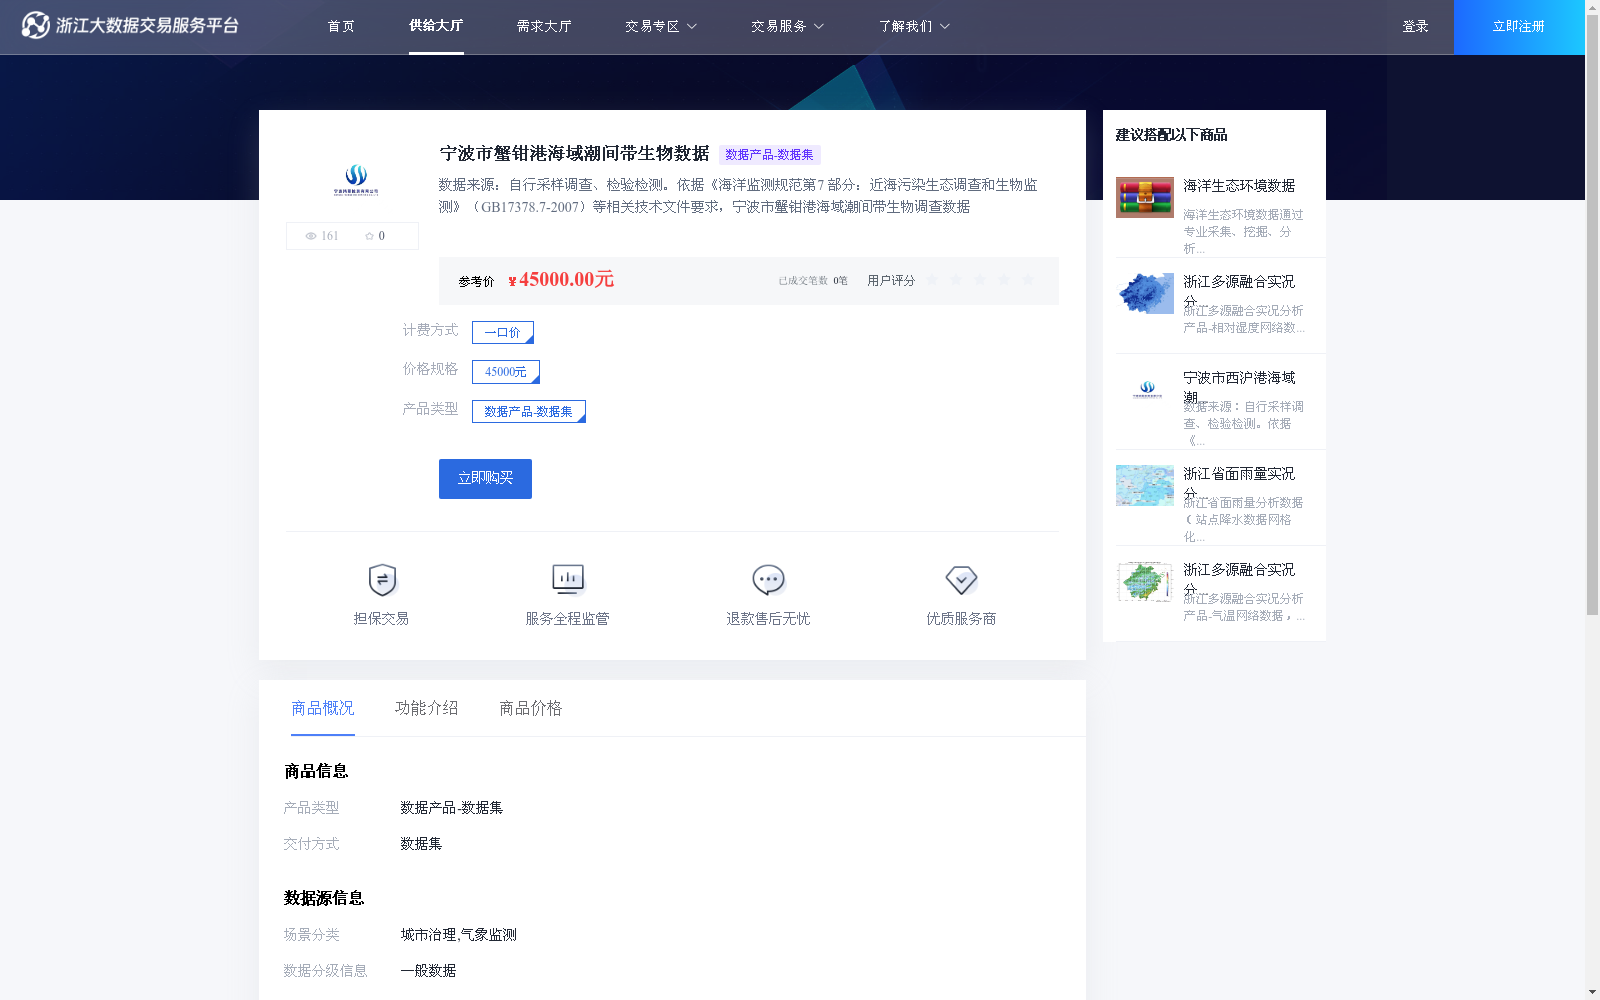This screenshot has height=1000, width=1600.
Task: Click the 立即购买 button
Action: click(x=485, y=479)
